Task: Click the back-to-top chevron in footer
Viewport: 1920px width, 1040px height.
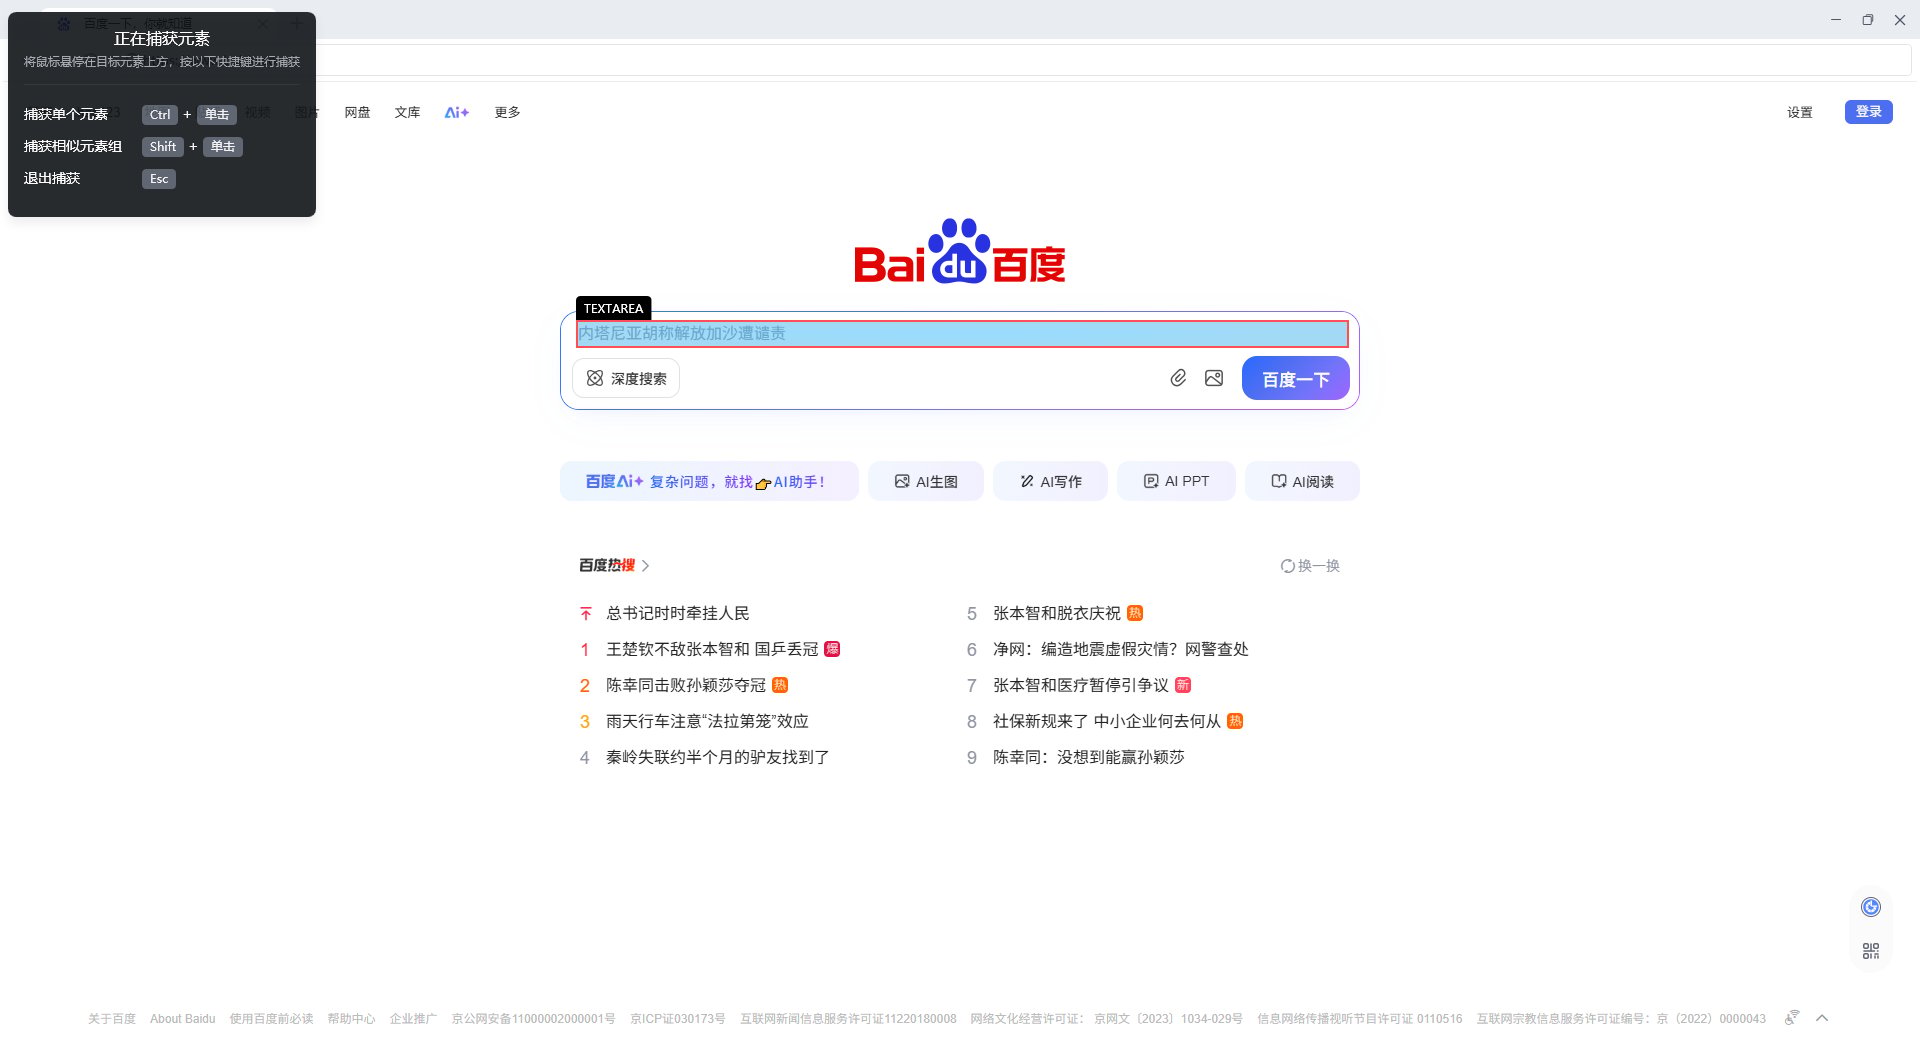Action: point(1822,1018)
